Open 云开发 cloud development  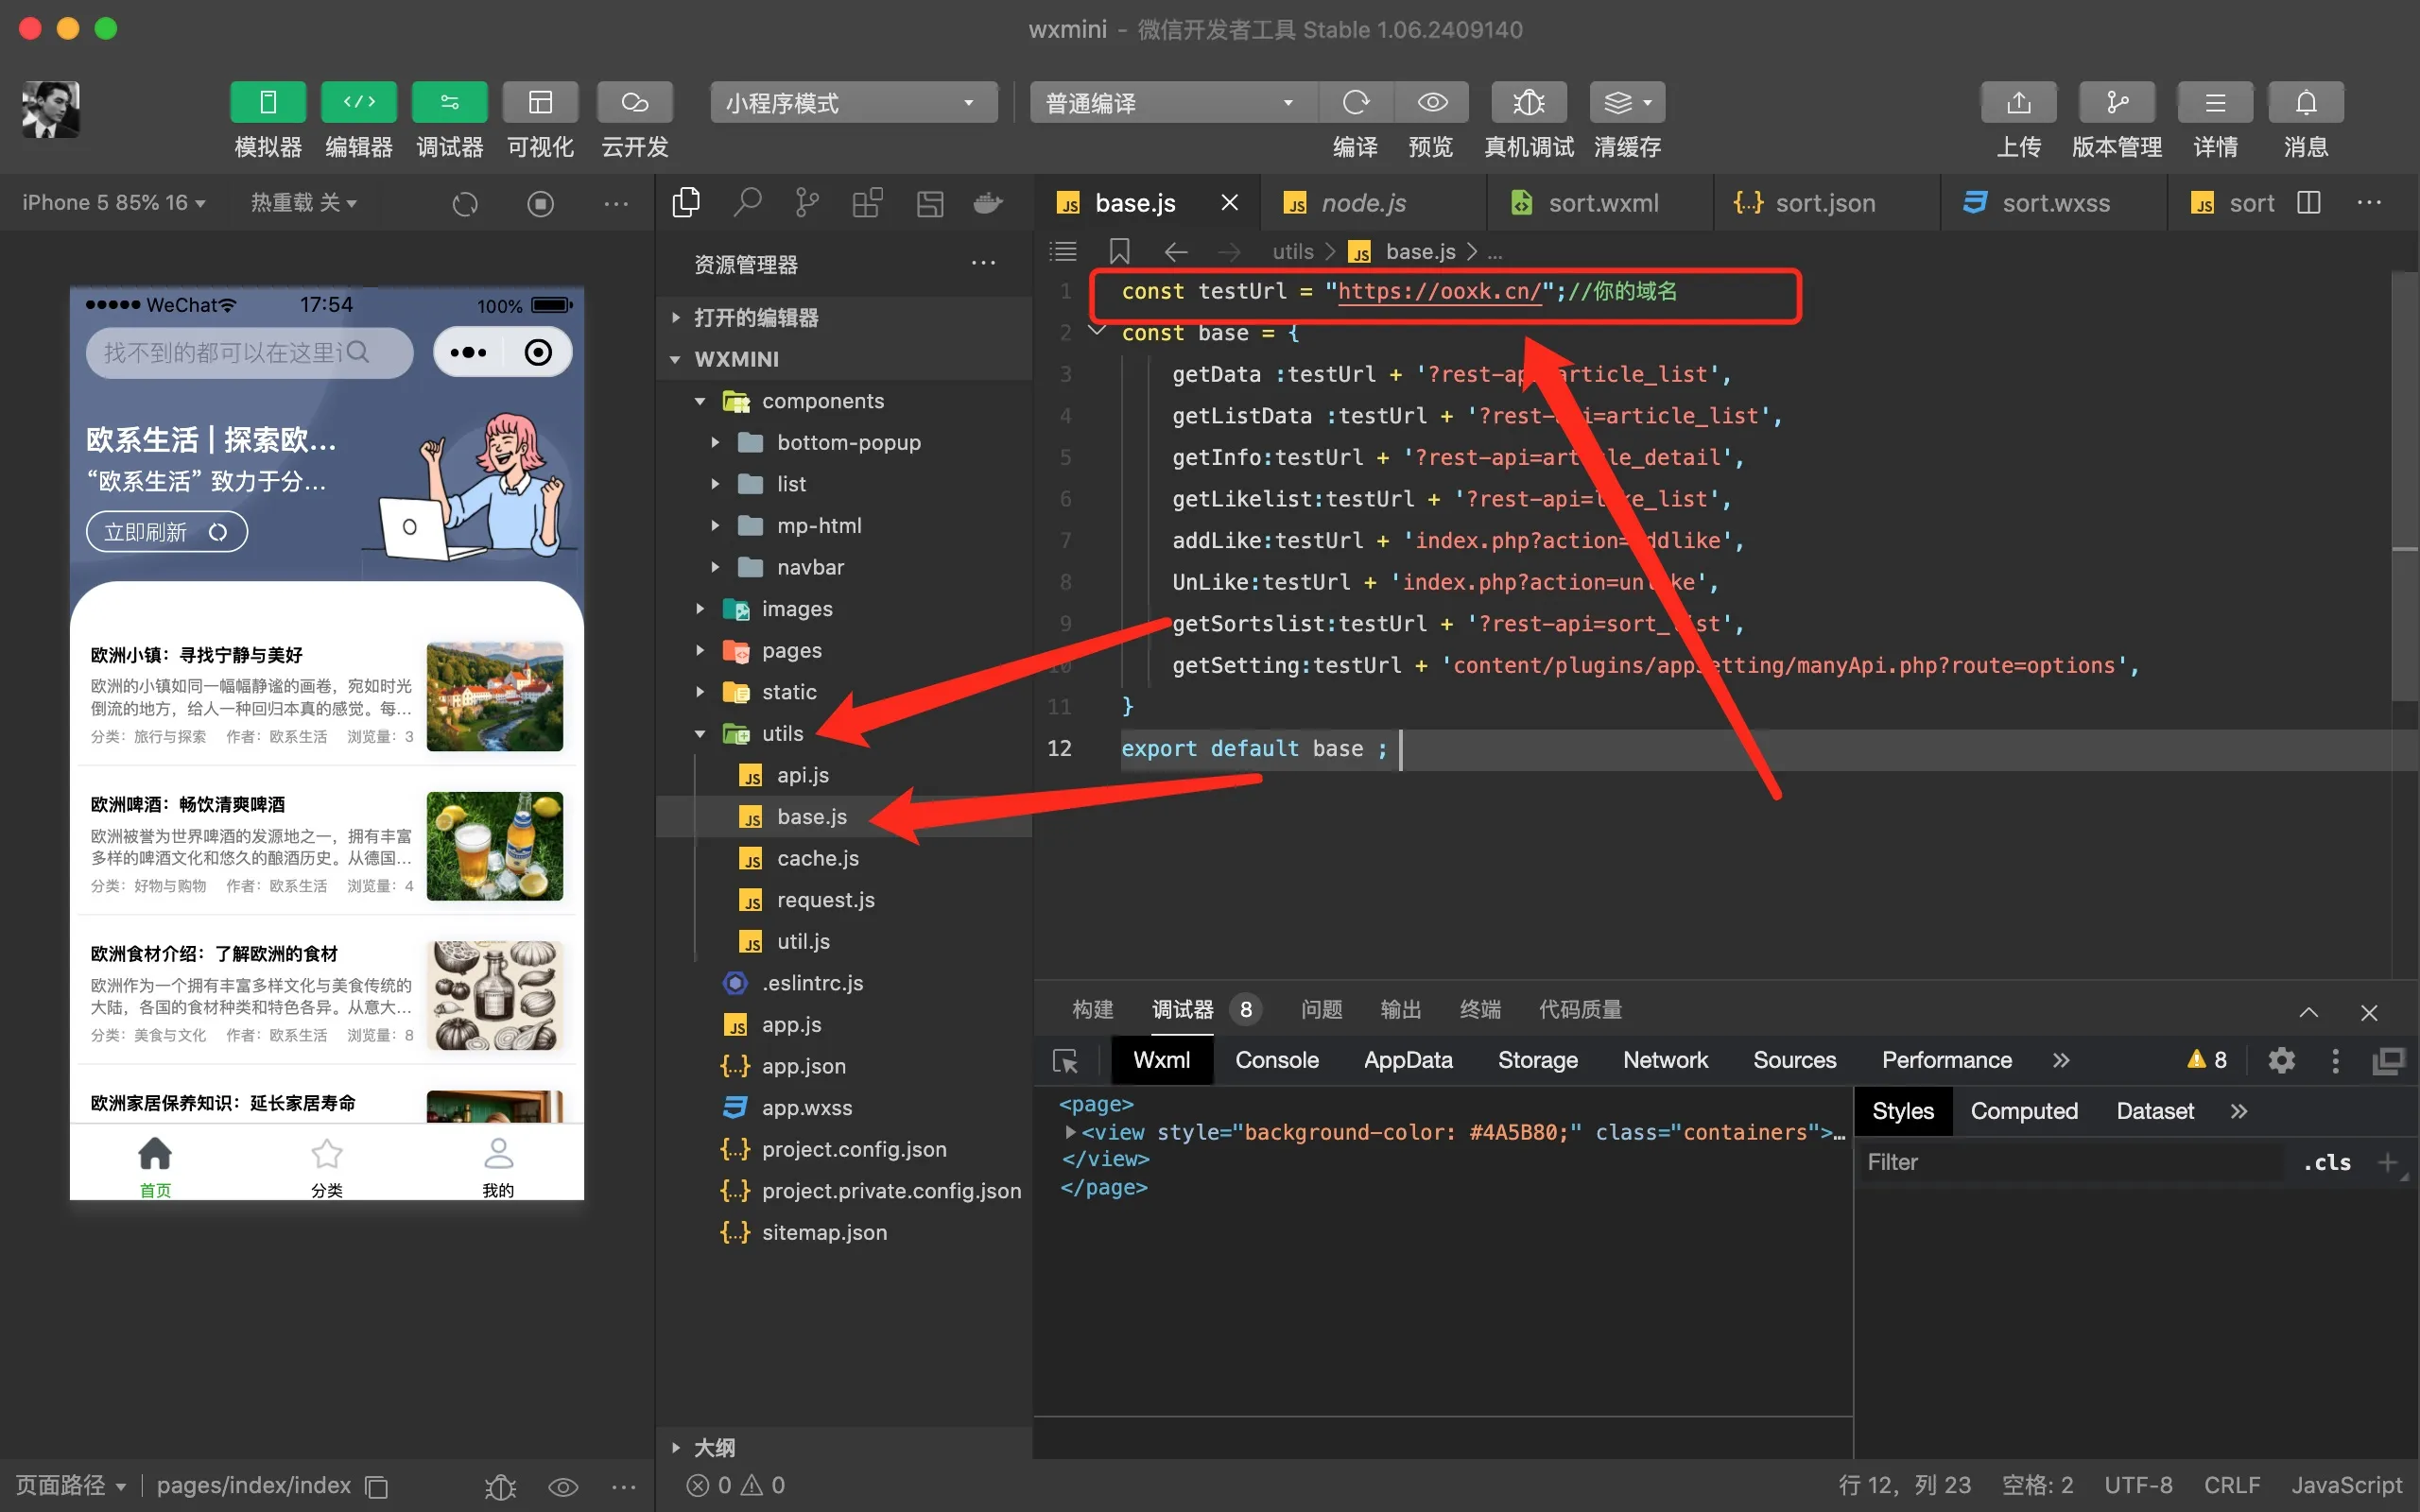634,102
